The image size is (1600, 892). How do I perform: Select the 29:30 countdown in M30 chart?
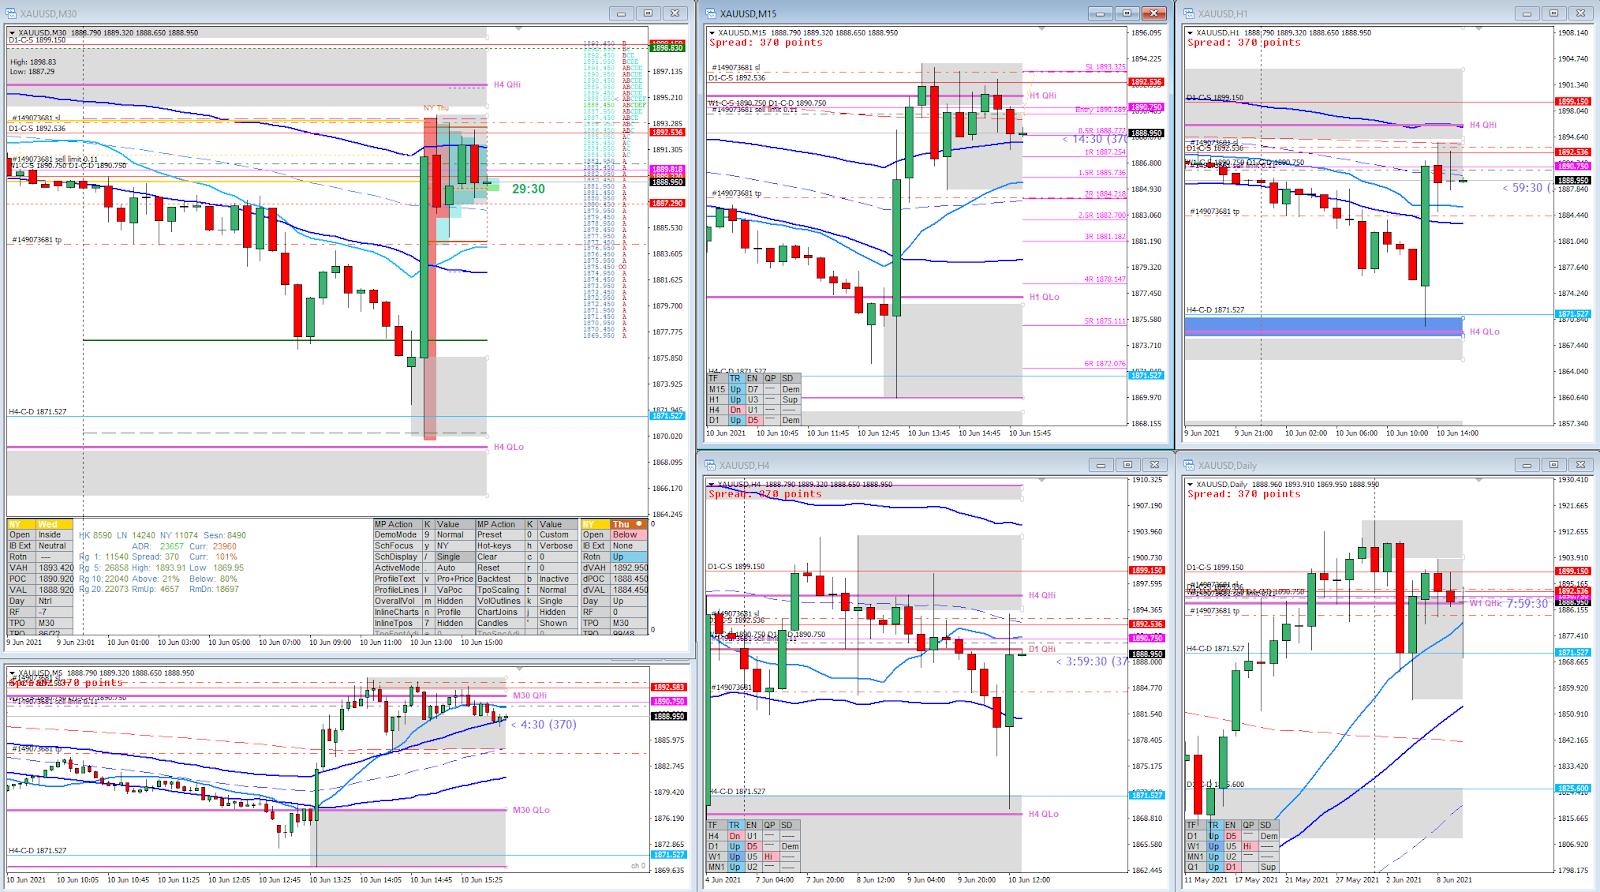tap(528, 189)
